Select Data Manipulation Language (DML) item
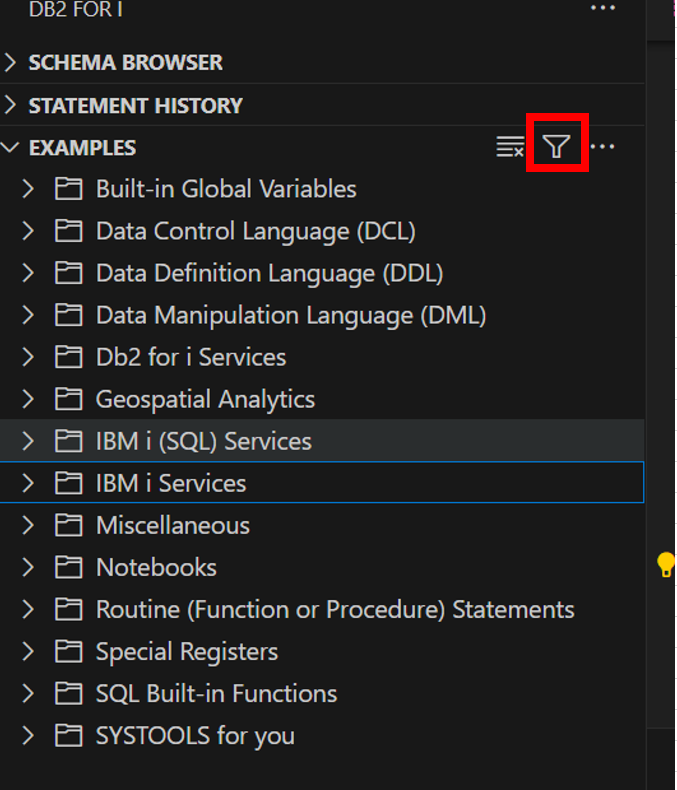The height and width of the screenshot is (790, 677). (x=290, y=315)
